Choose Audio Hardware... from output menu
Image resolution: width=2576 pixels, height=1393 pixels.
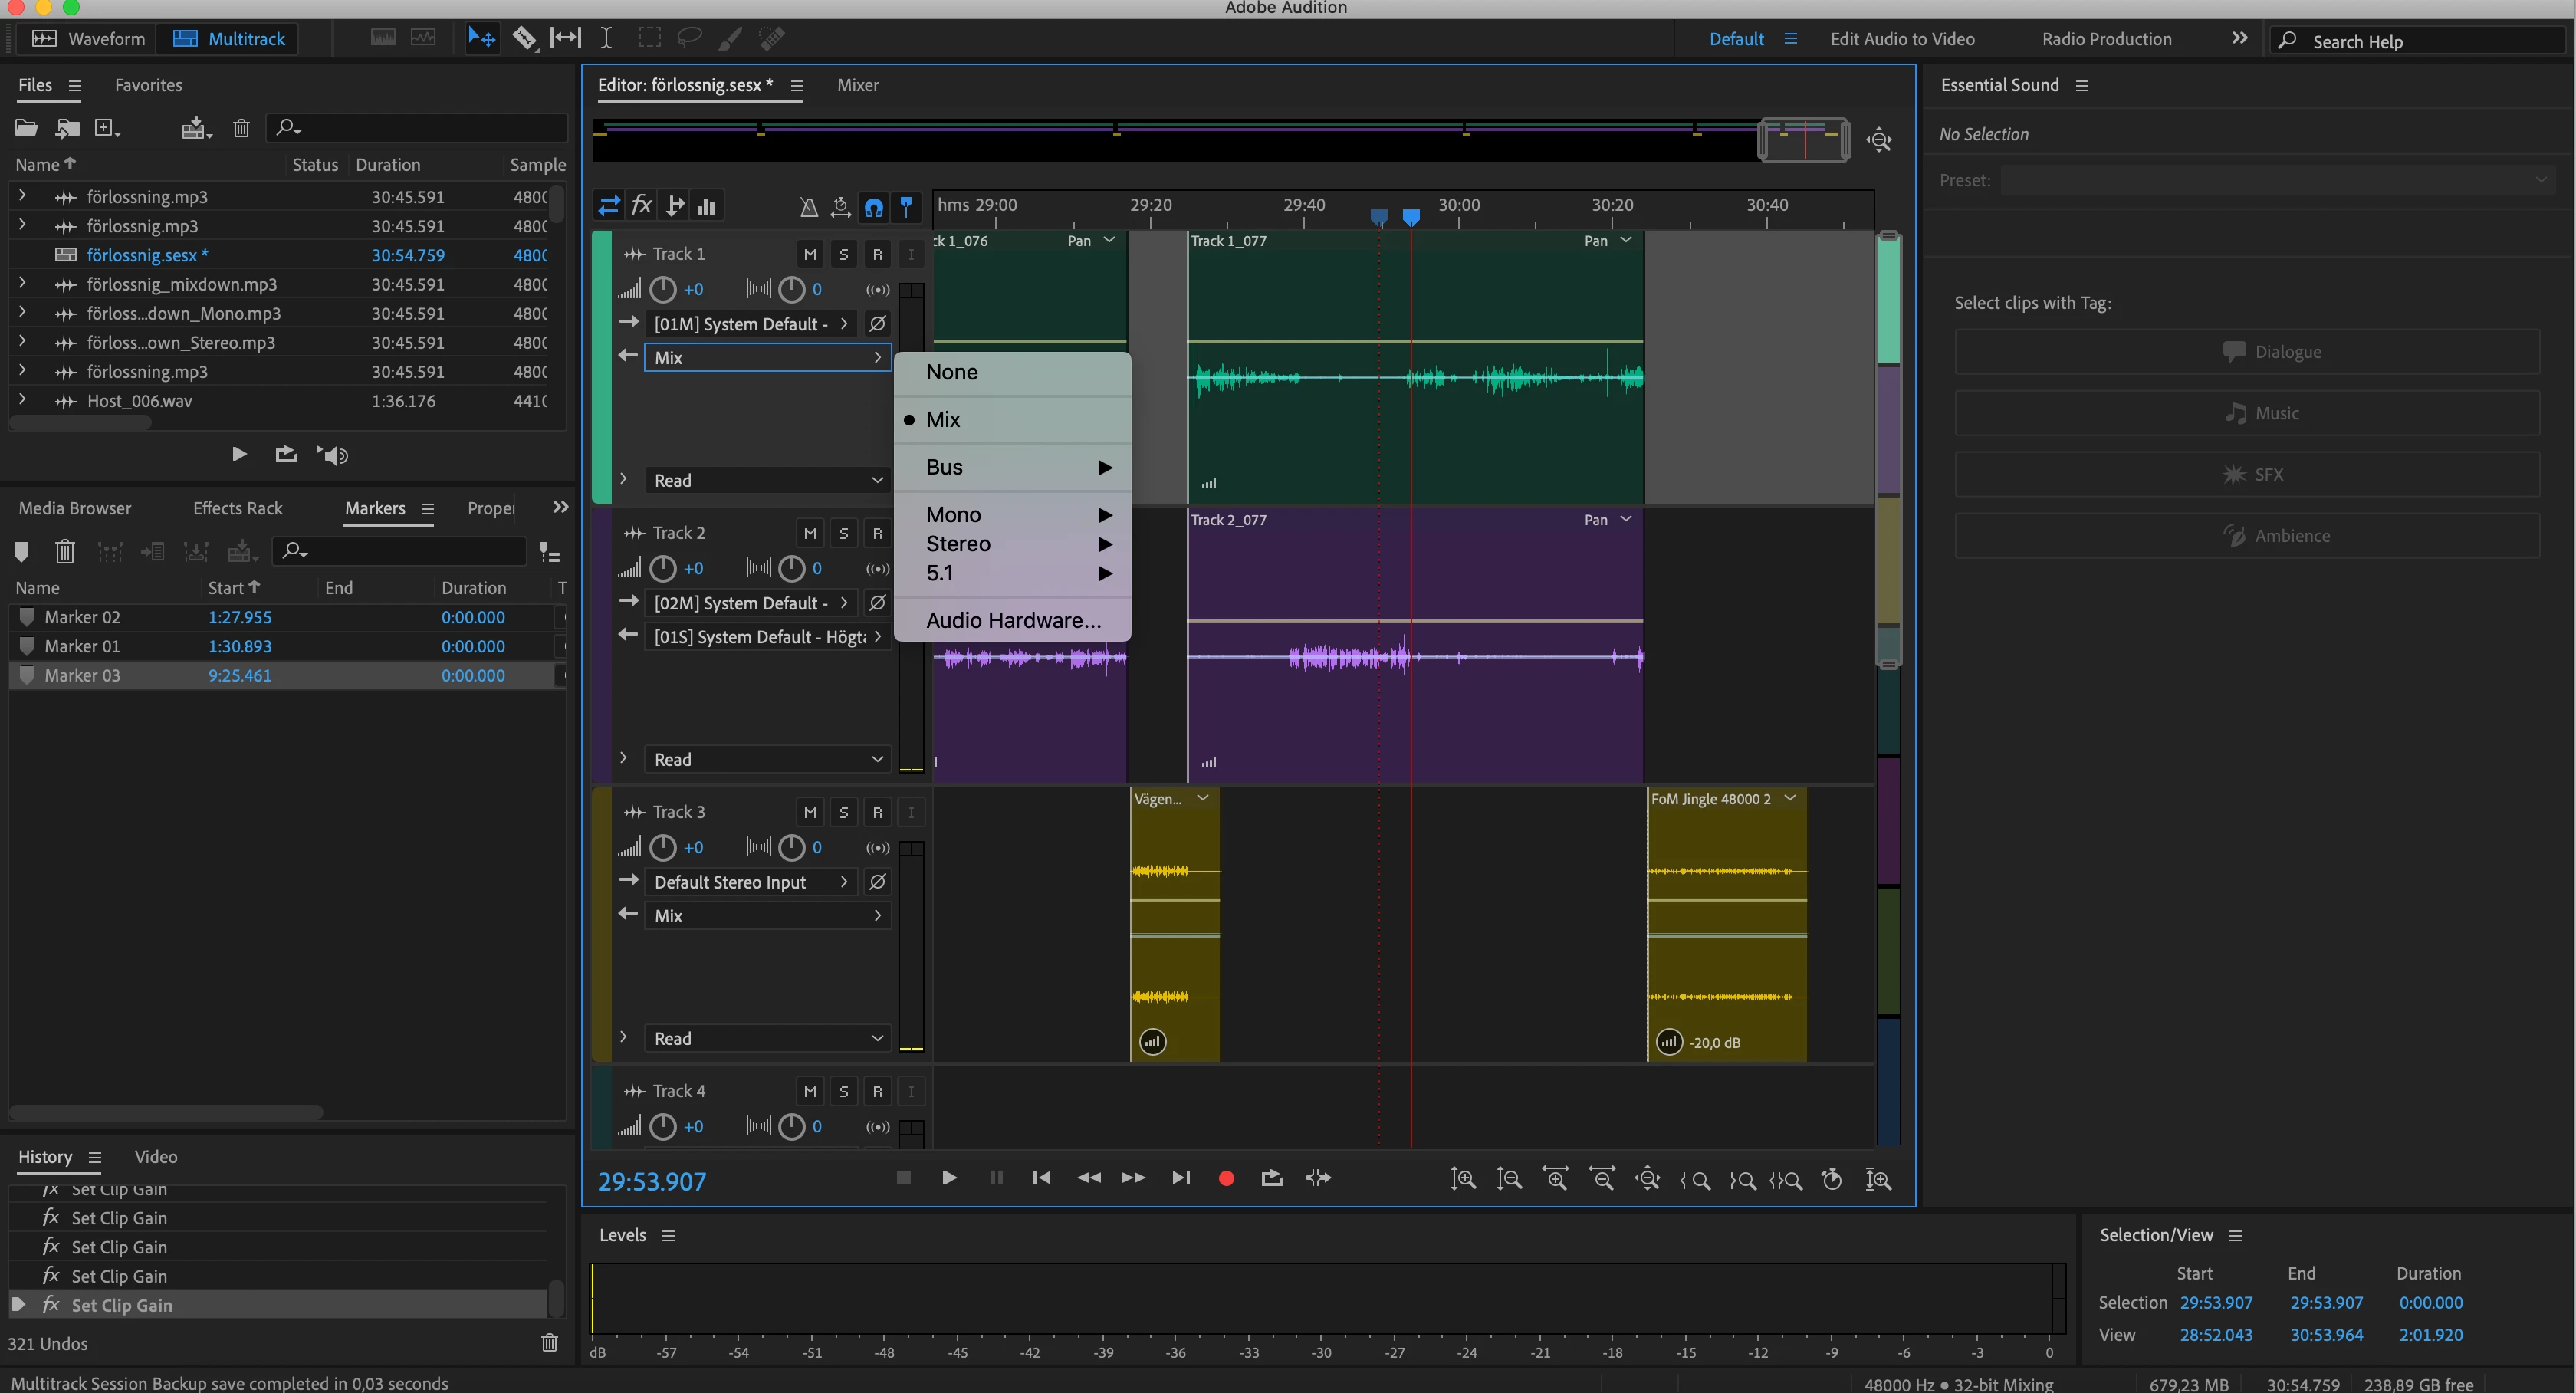click(1013, 620)
